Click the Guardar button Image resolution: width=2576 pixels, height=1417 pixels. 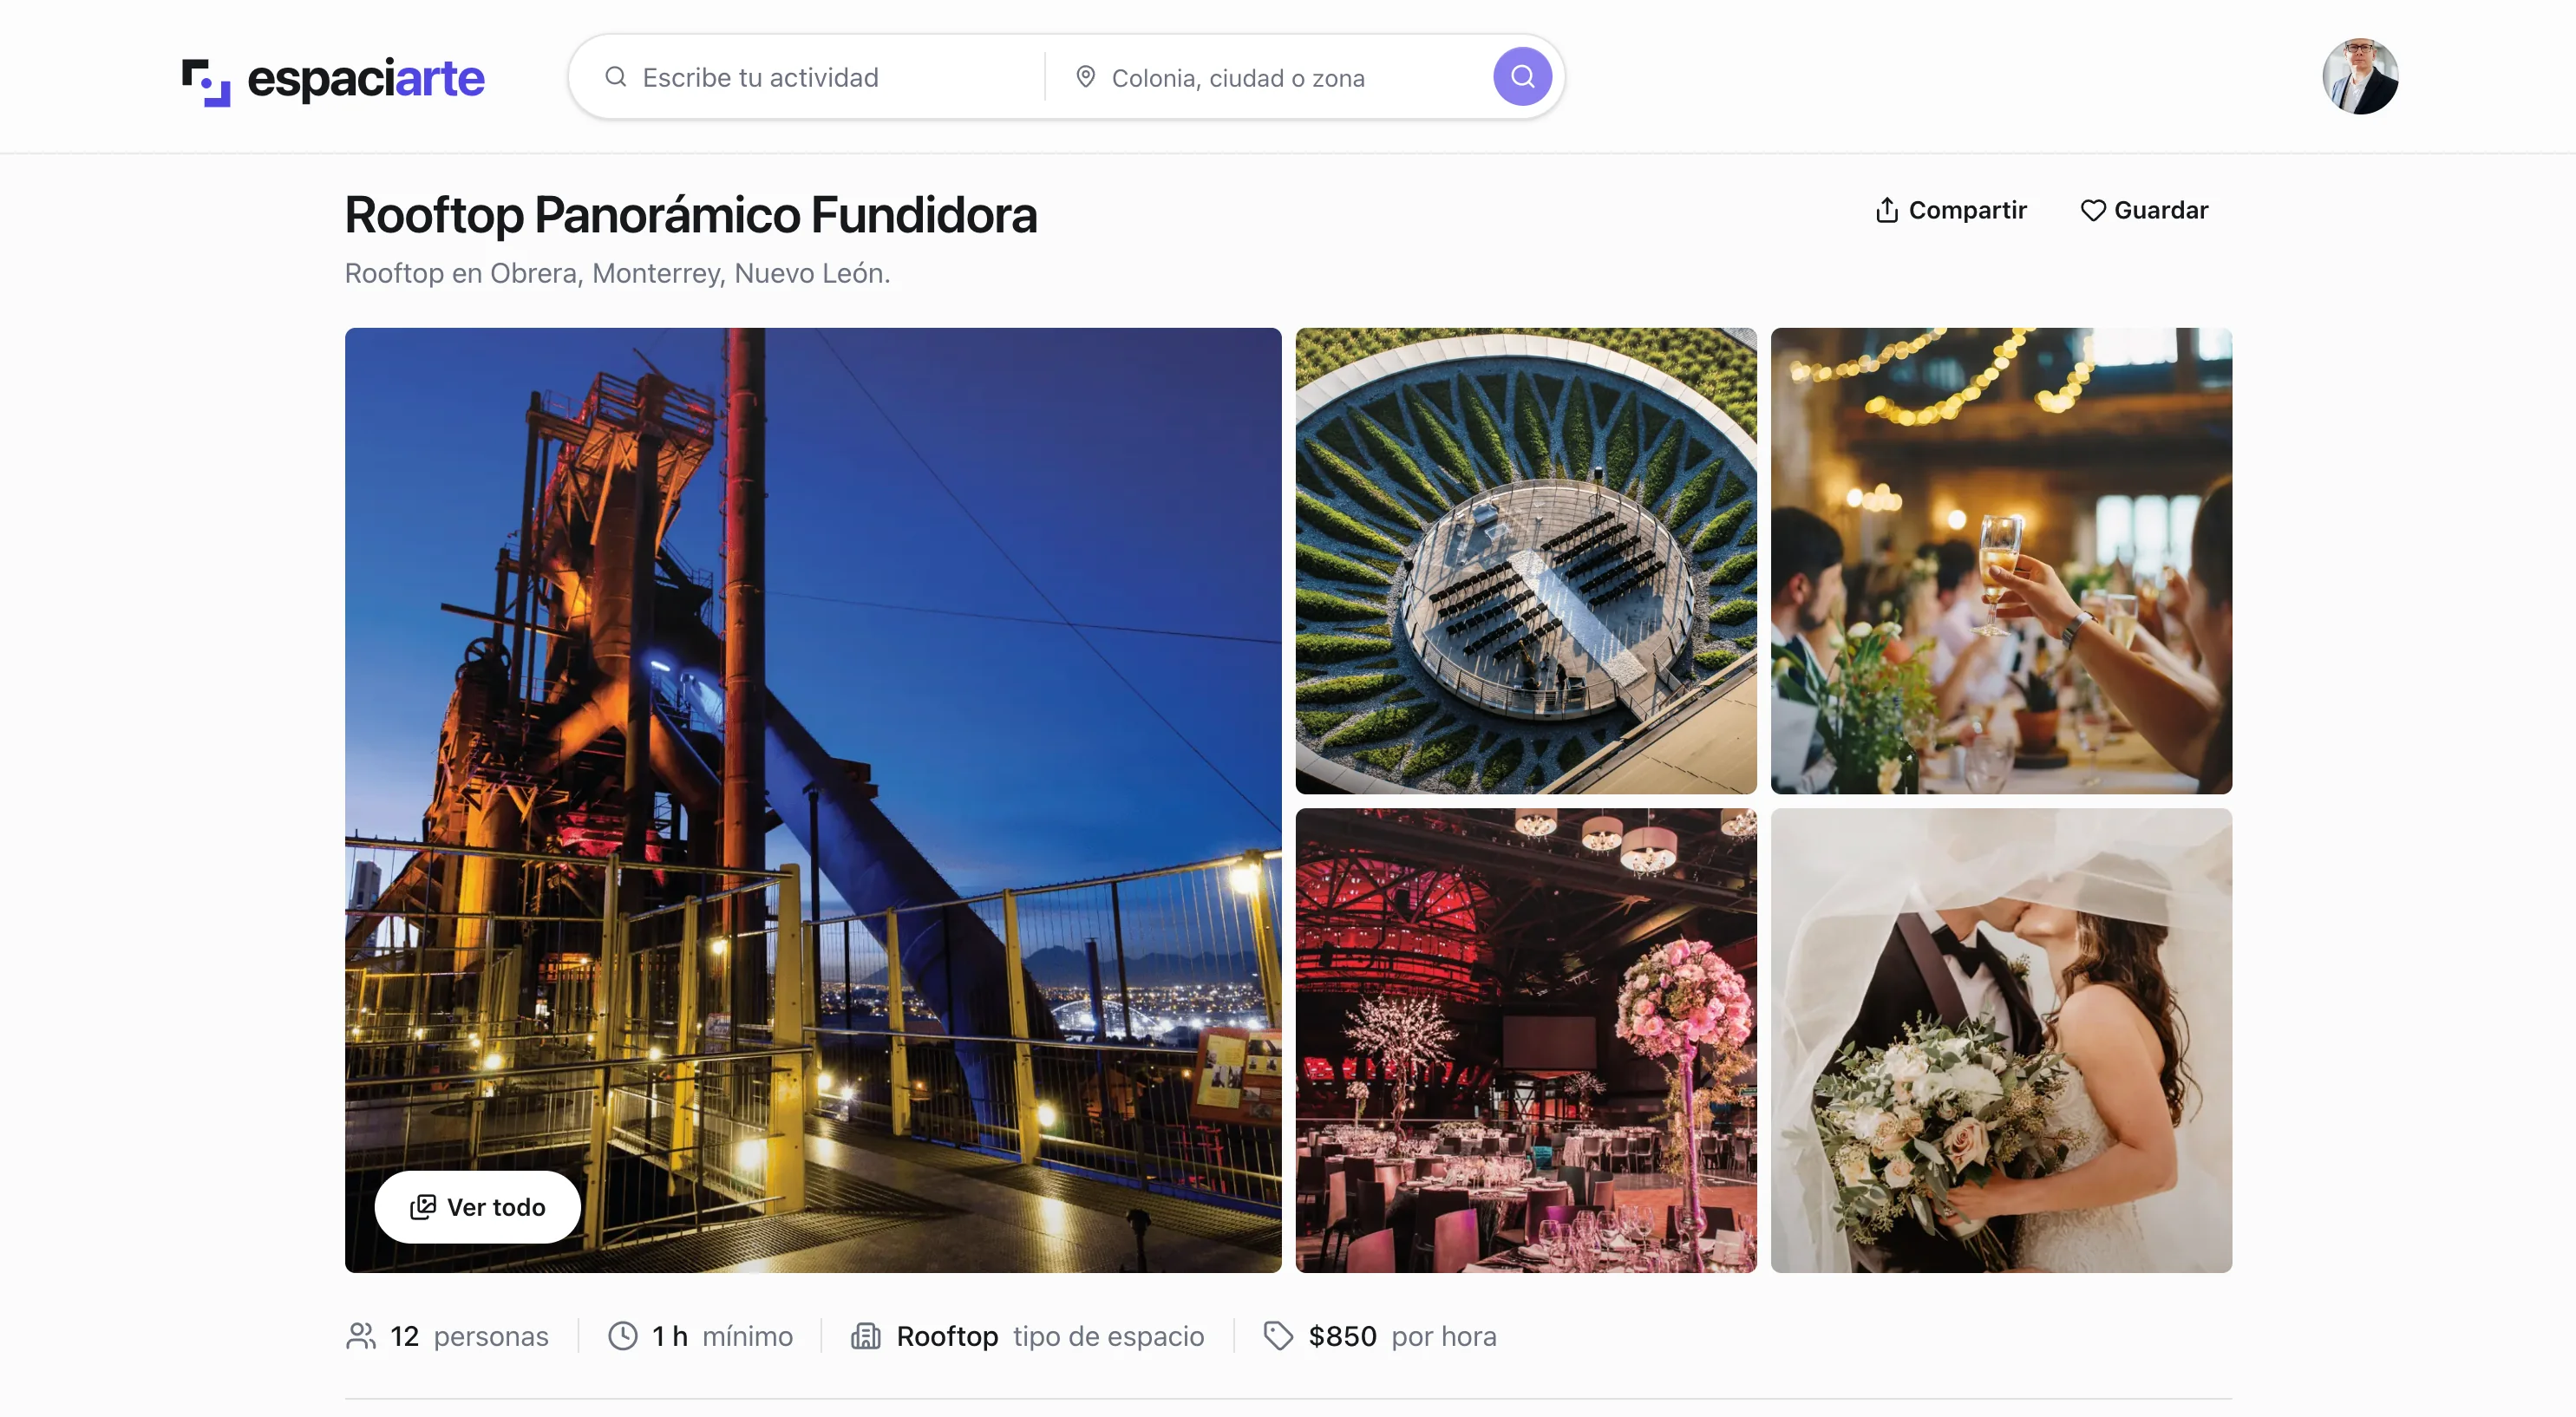[x=2144, y=210]
